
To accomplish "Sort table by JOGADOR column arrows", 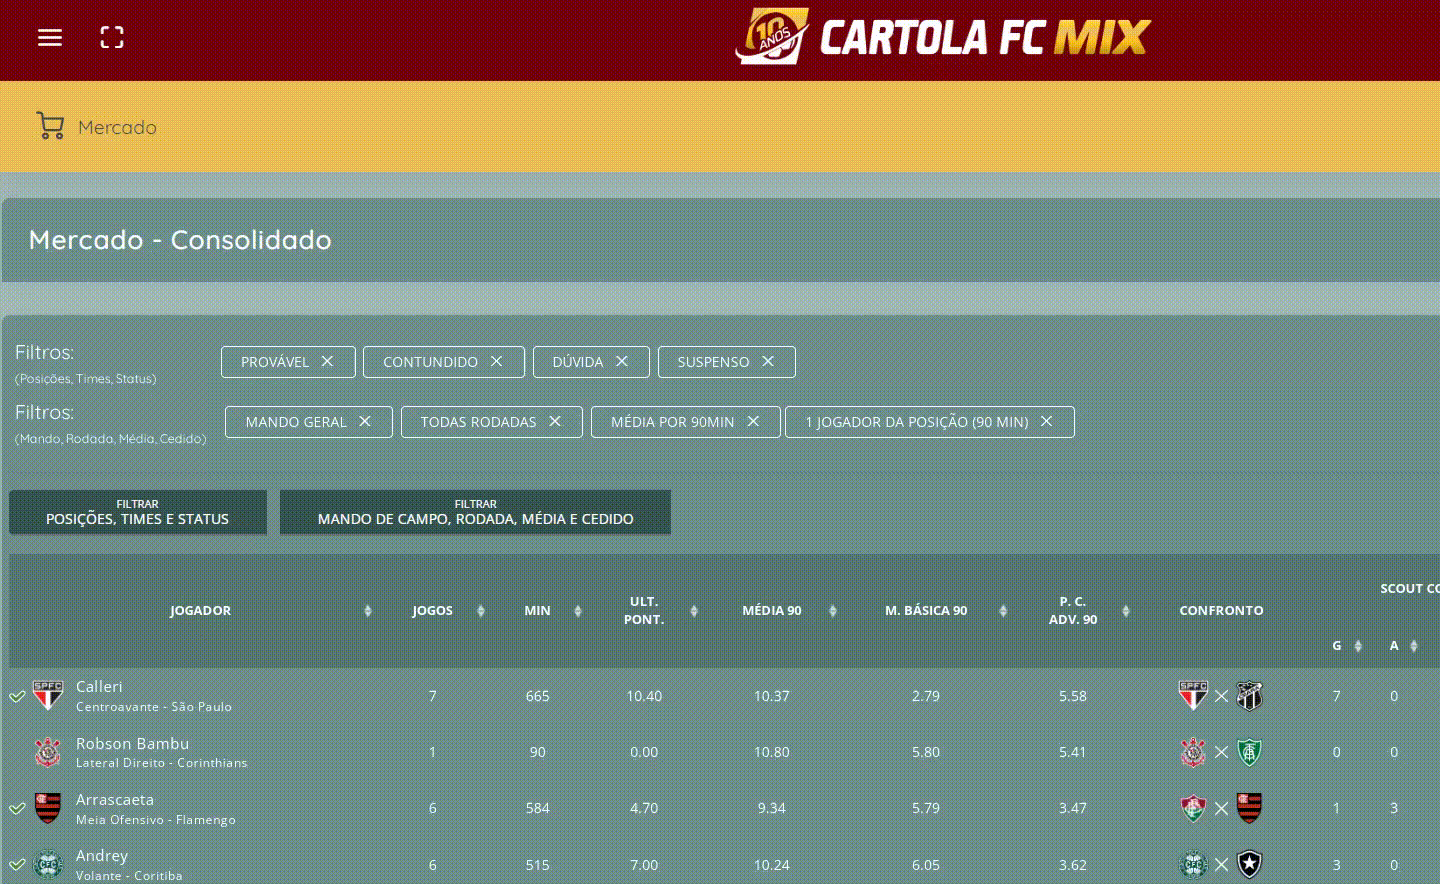I will coord(368,611).
